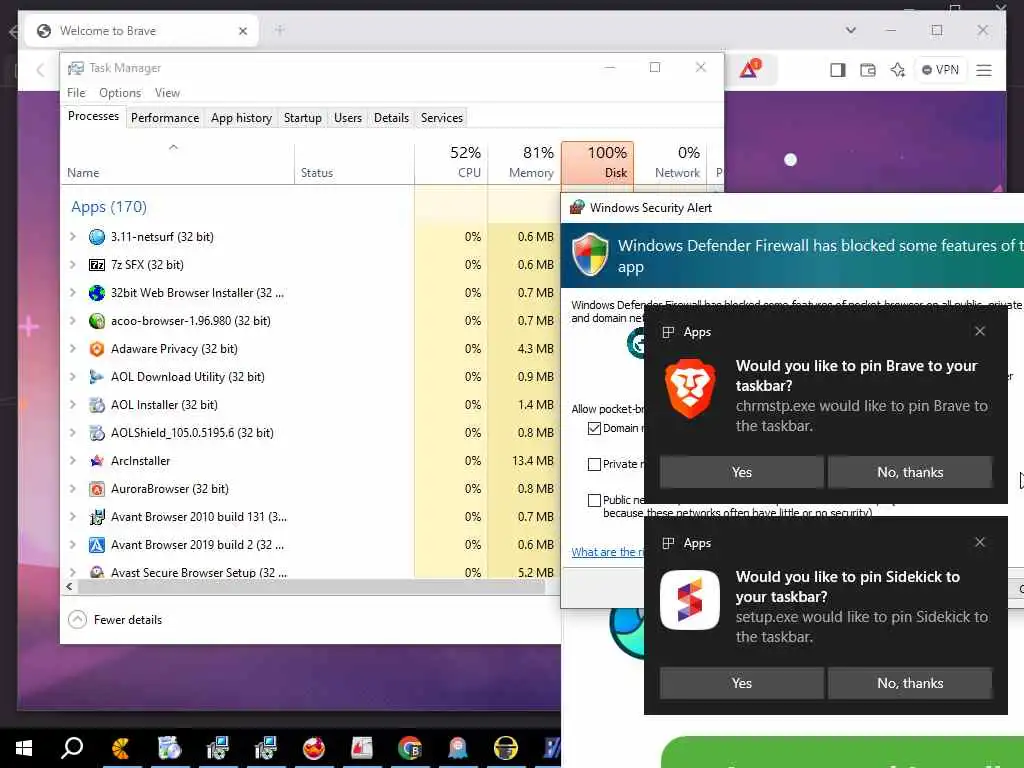This screenshot has width=1024, height=768.
Task: Open the Brave Wallet icon
Action: [x=867, y=70]
